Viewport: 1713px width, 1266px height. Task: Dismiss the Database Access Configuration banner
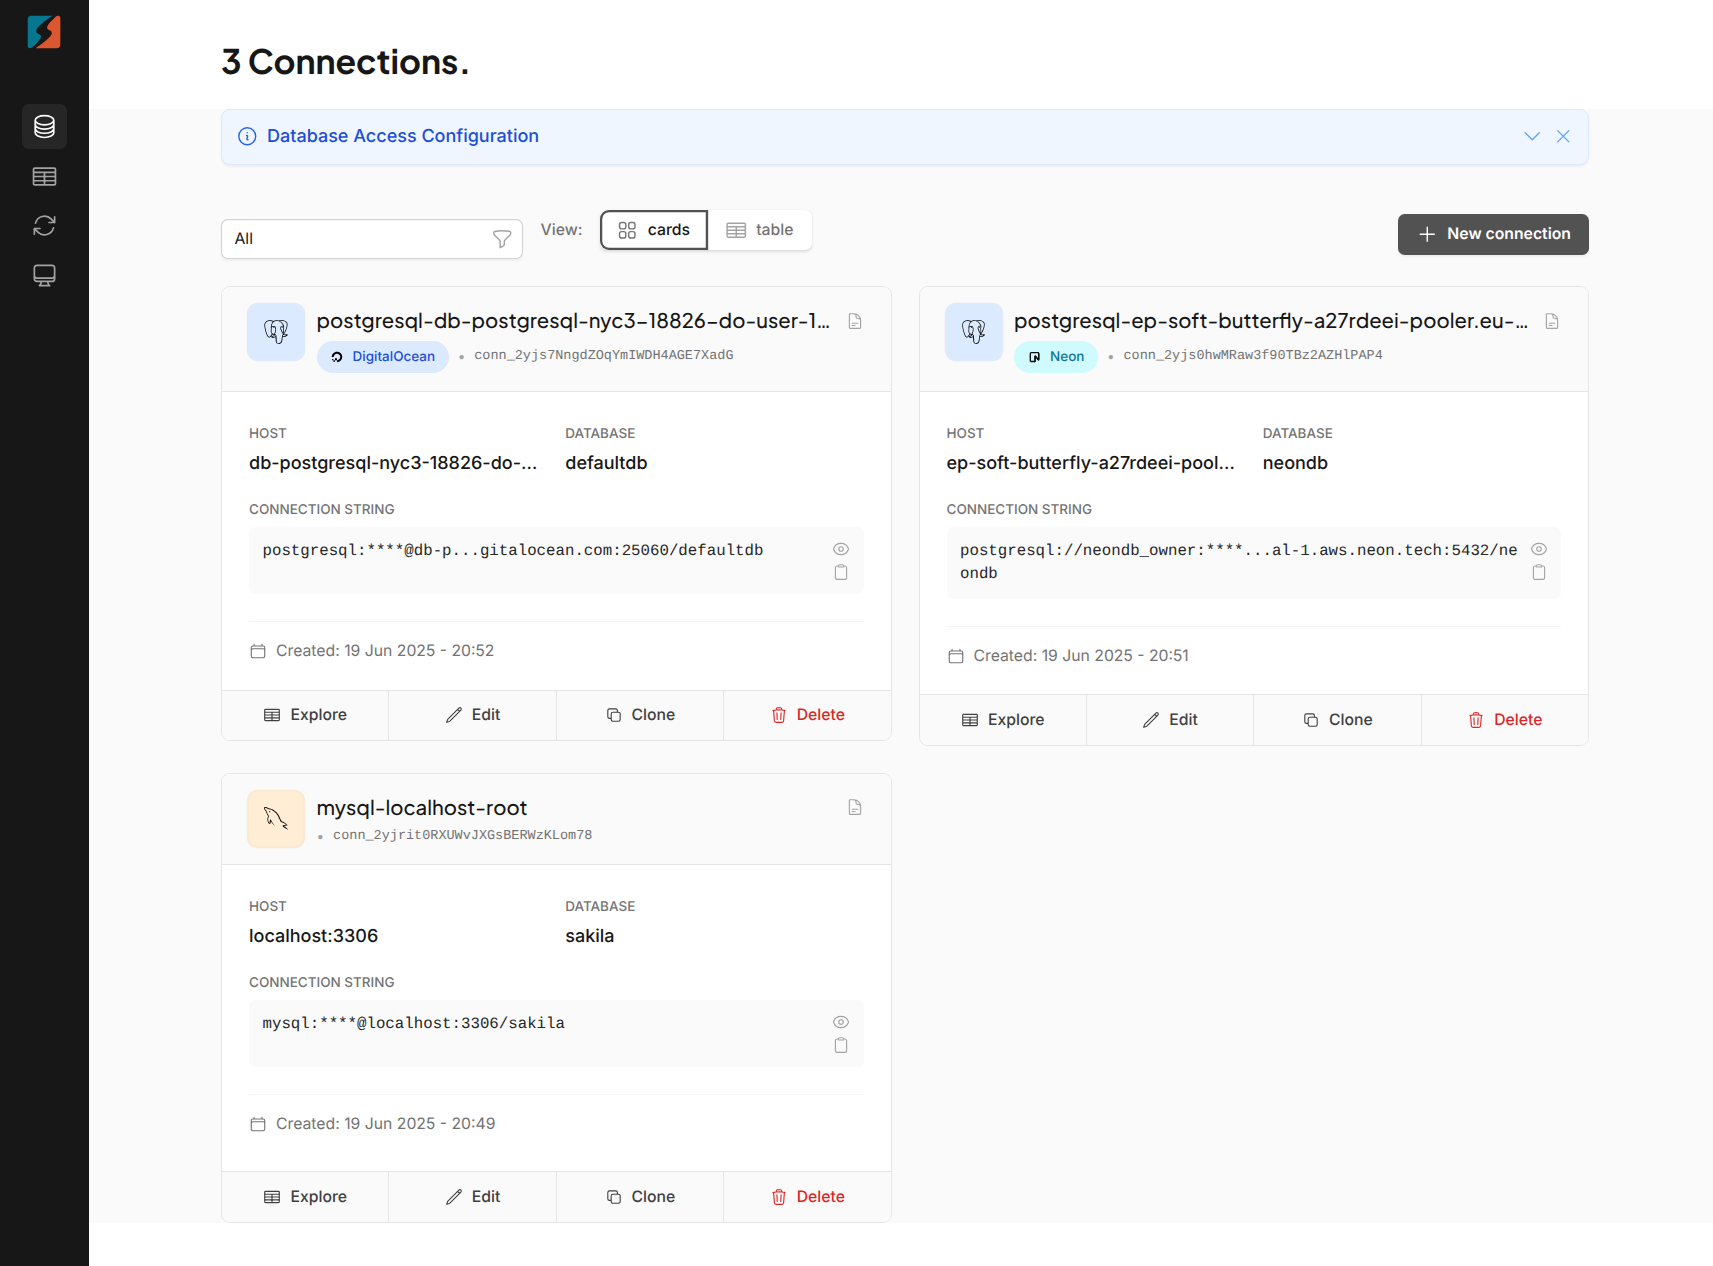[x=1563, y=136]
